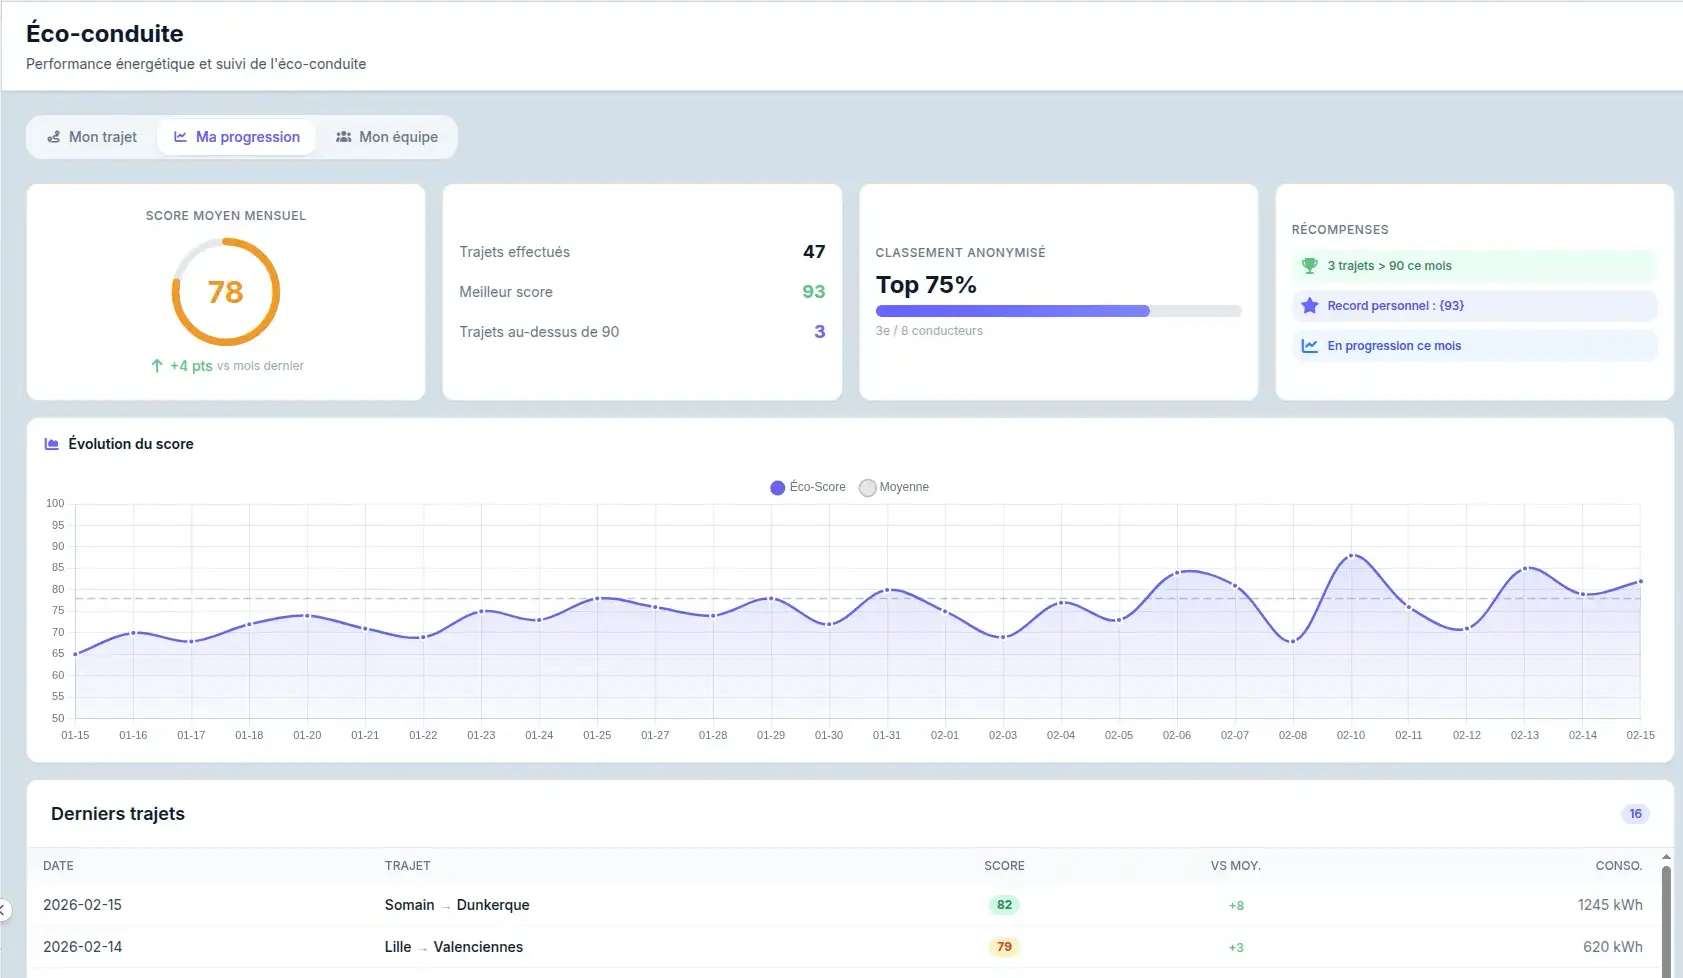Viewport: 1683px width, 978px height.
Task: Click the Top 75% ranking progress bar
Action: pyautogui.click(x=1058, y=311)
